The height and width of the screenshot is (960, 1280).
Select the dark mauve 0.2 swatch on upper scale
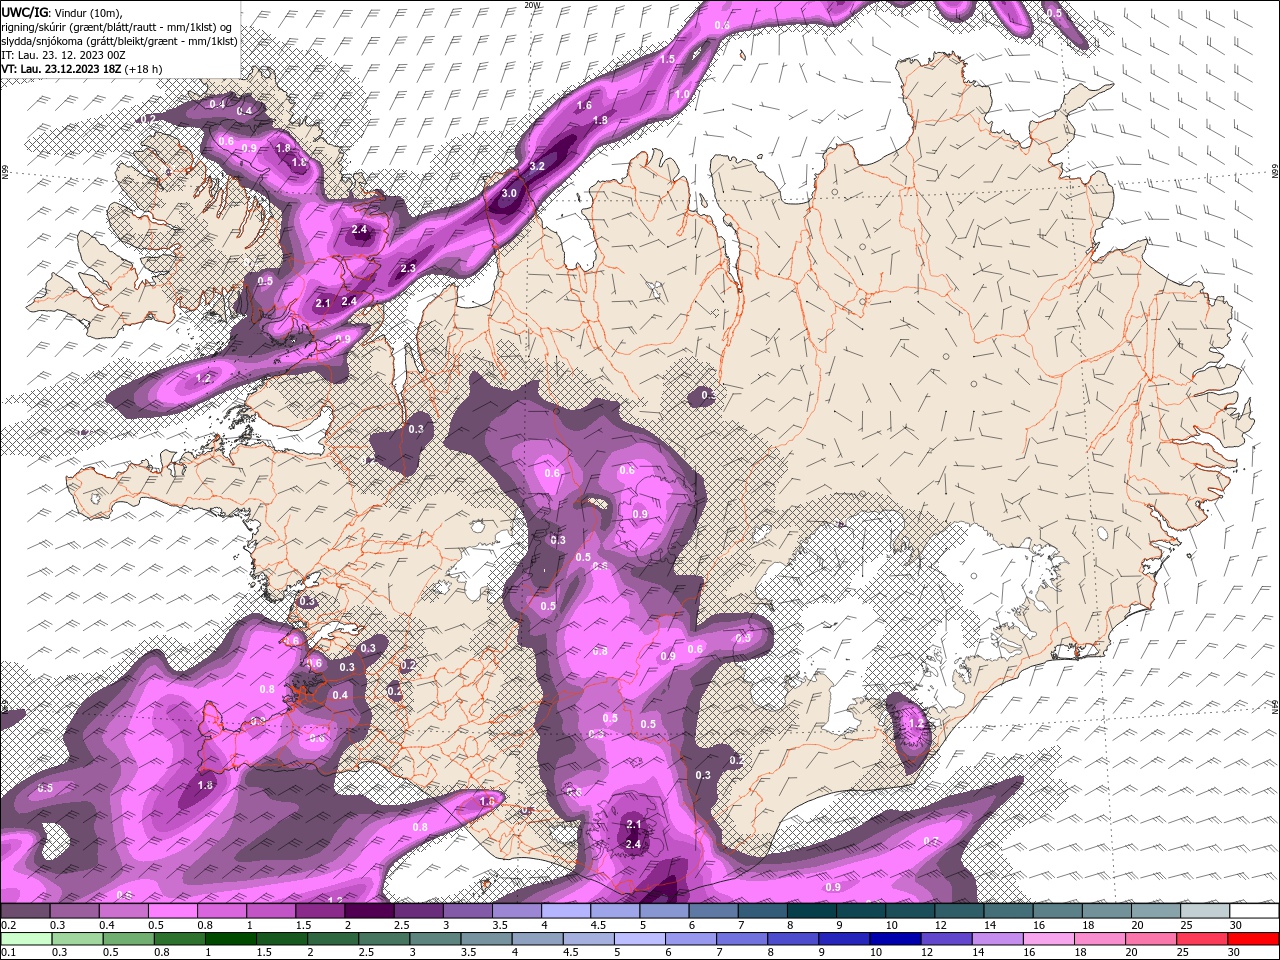(26, 911)
